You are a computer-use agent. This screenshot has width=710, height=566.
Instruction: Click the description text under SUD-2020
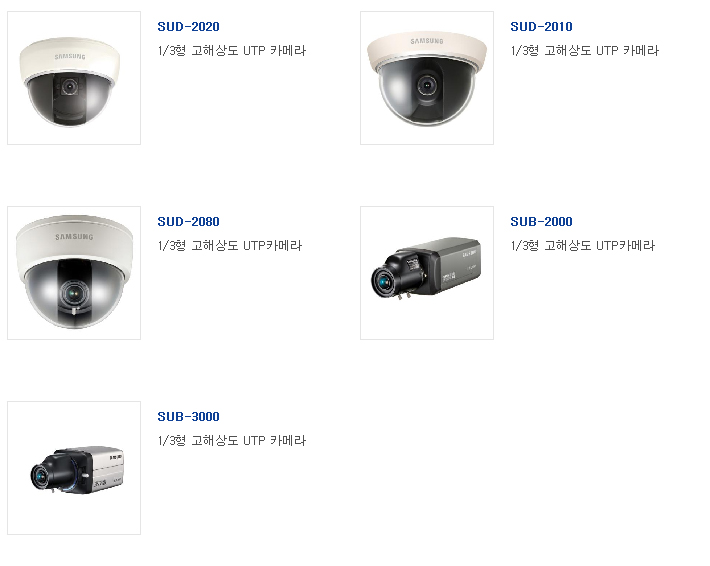(x=231, y=50)
